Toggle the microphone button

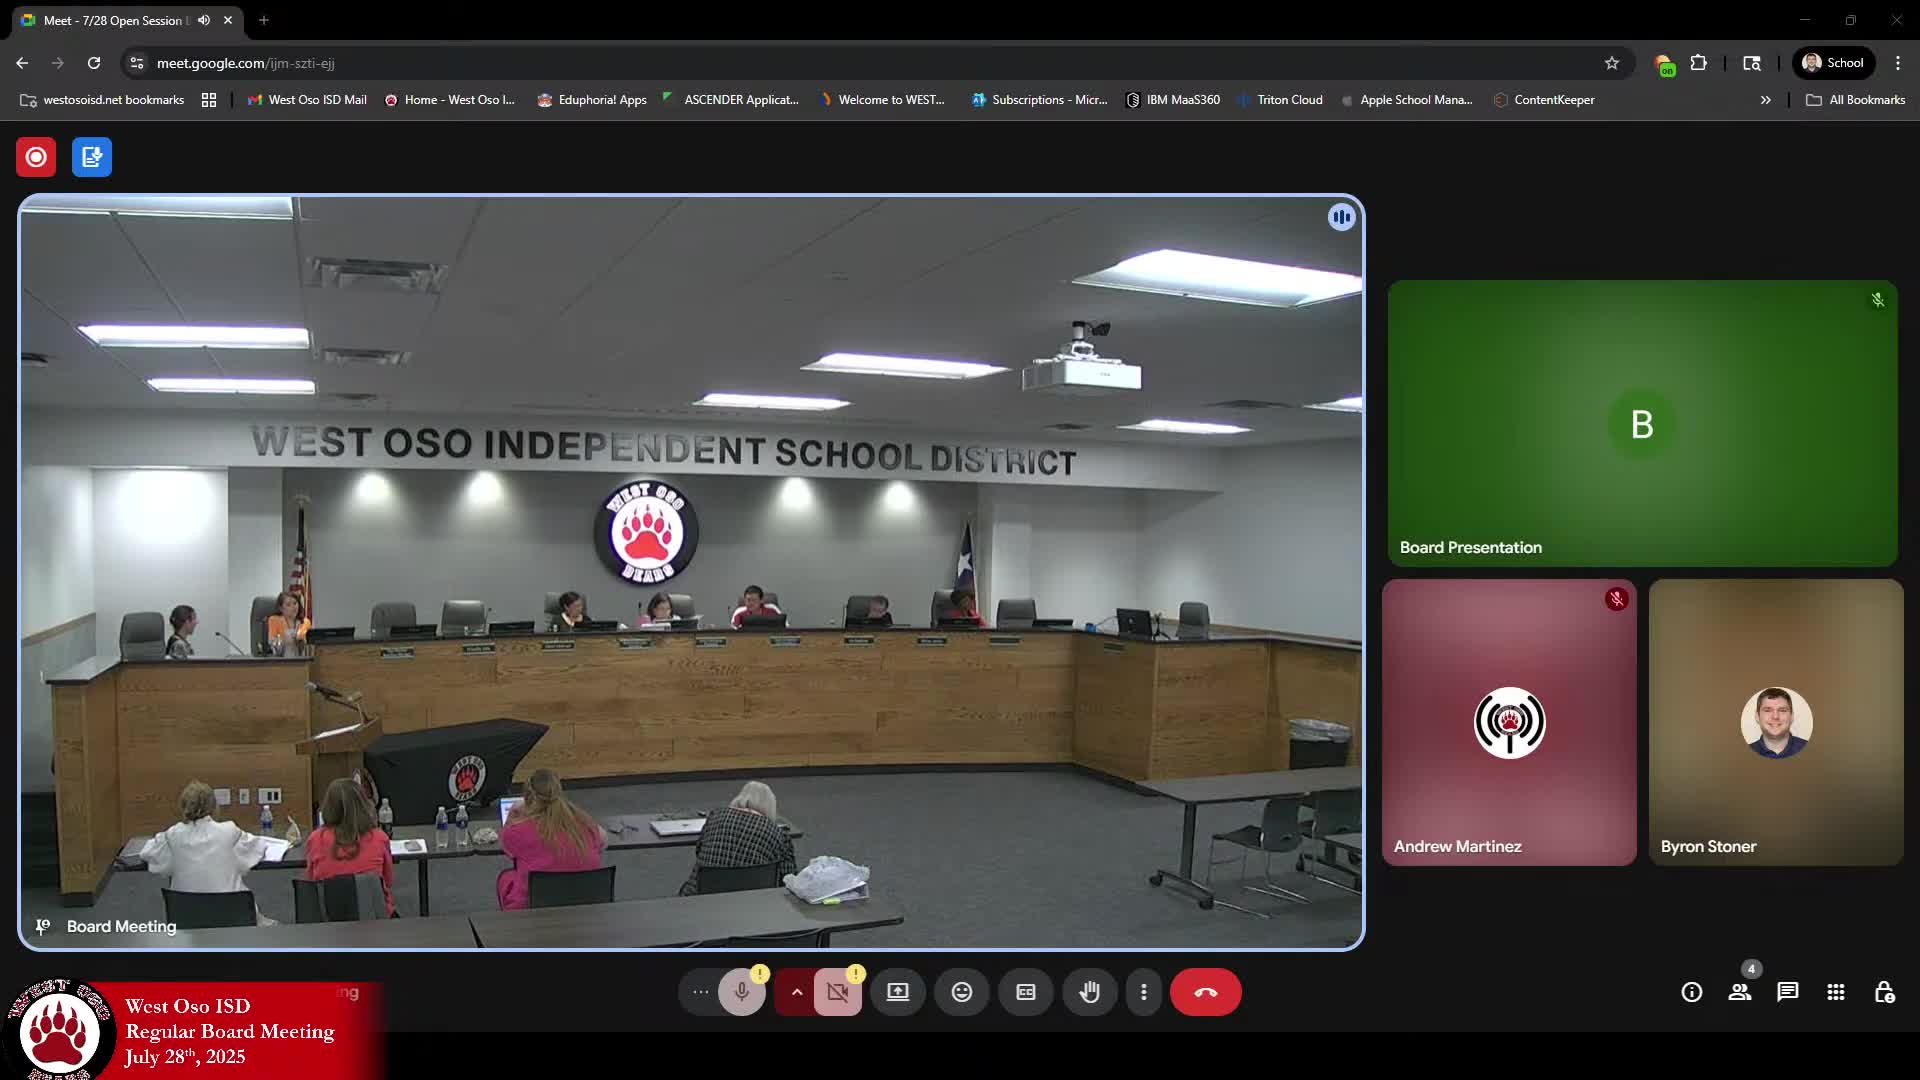[742, 992]
